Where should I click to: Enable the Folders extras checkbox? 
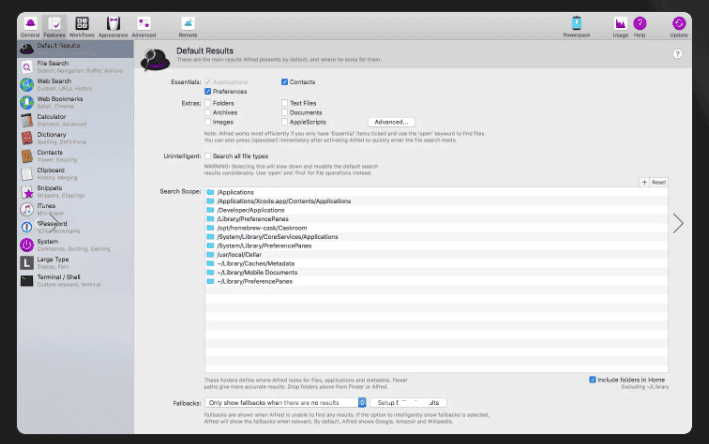208,103
